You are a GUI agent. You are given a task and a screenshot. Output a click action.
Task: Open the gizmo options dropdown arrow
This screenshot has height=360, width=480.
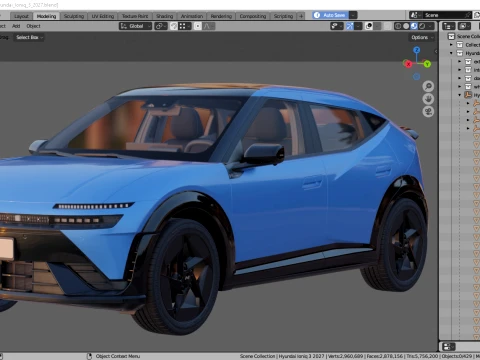point(358,26)
